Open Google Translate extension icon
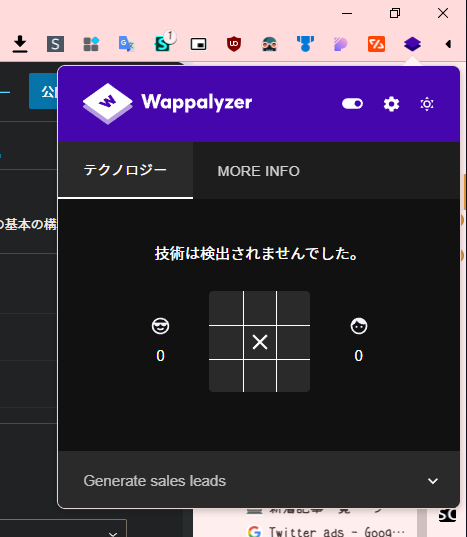 point(127,44)
